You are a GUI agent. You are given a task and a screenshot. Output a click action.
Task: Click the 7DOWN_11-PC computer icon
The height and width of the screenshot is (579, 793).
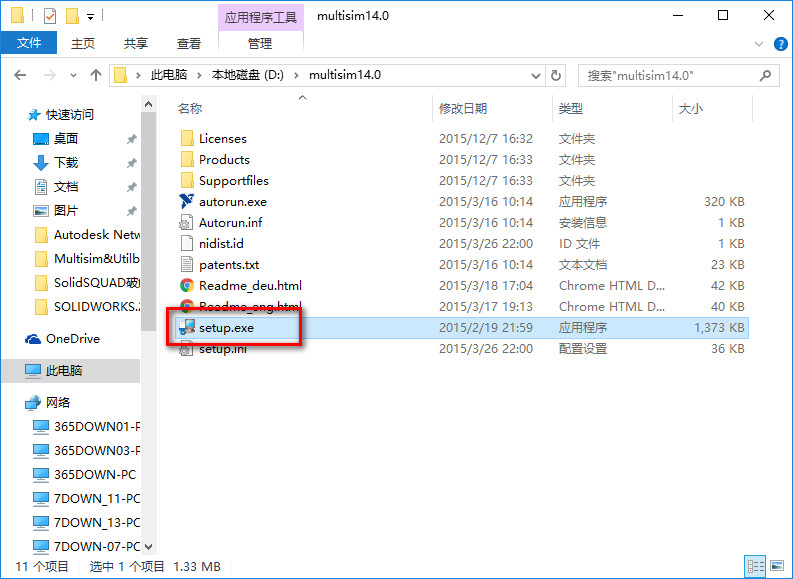41,499
